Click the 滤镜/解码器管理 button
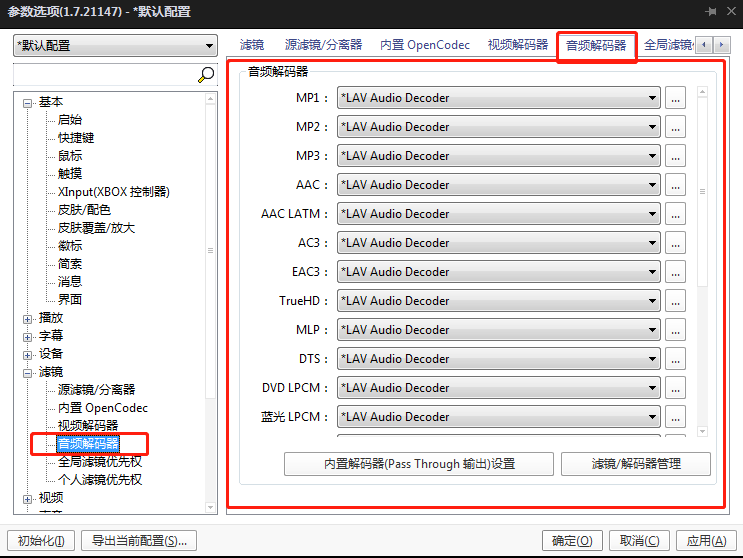The image size is (743, 558). [x=636, y=464]
